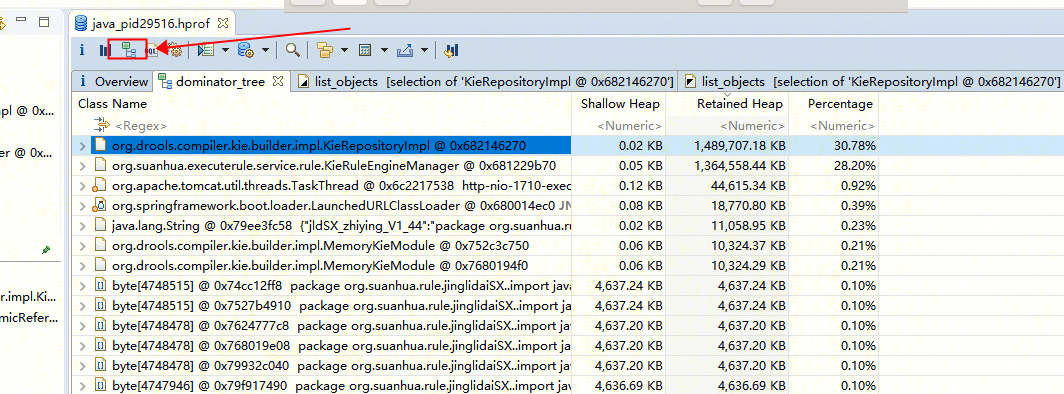
Task: Click the Regex filter icon under Class Name
Action: (102, 125)
